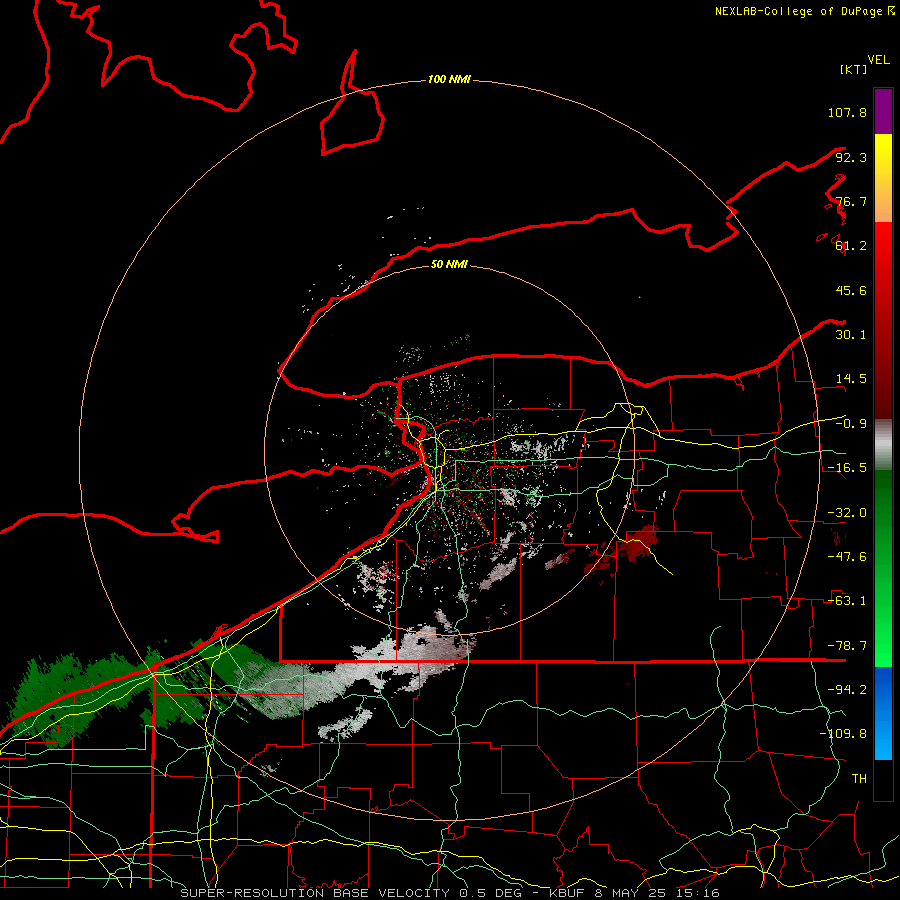Select the -63.1 scale value
Viewport: 900px width, 900px height.
pyautogui.click(x=847, y=601)
